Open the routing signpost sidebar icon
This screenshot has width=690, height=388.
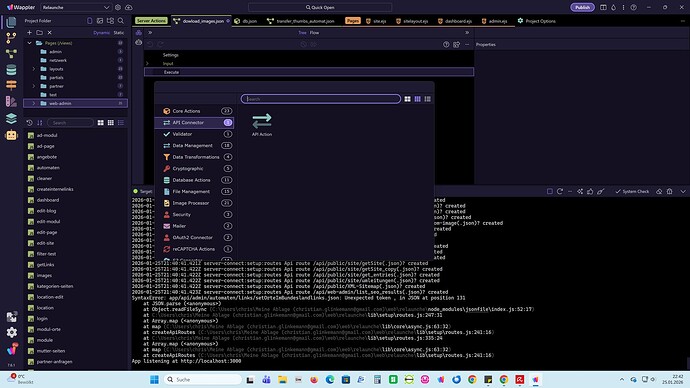pyautogui.click(x=11, y=85)
